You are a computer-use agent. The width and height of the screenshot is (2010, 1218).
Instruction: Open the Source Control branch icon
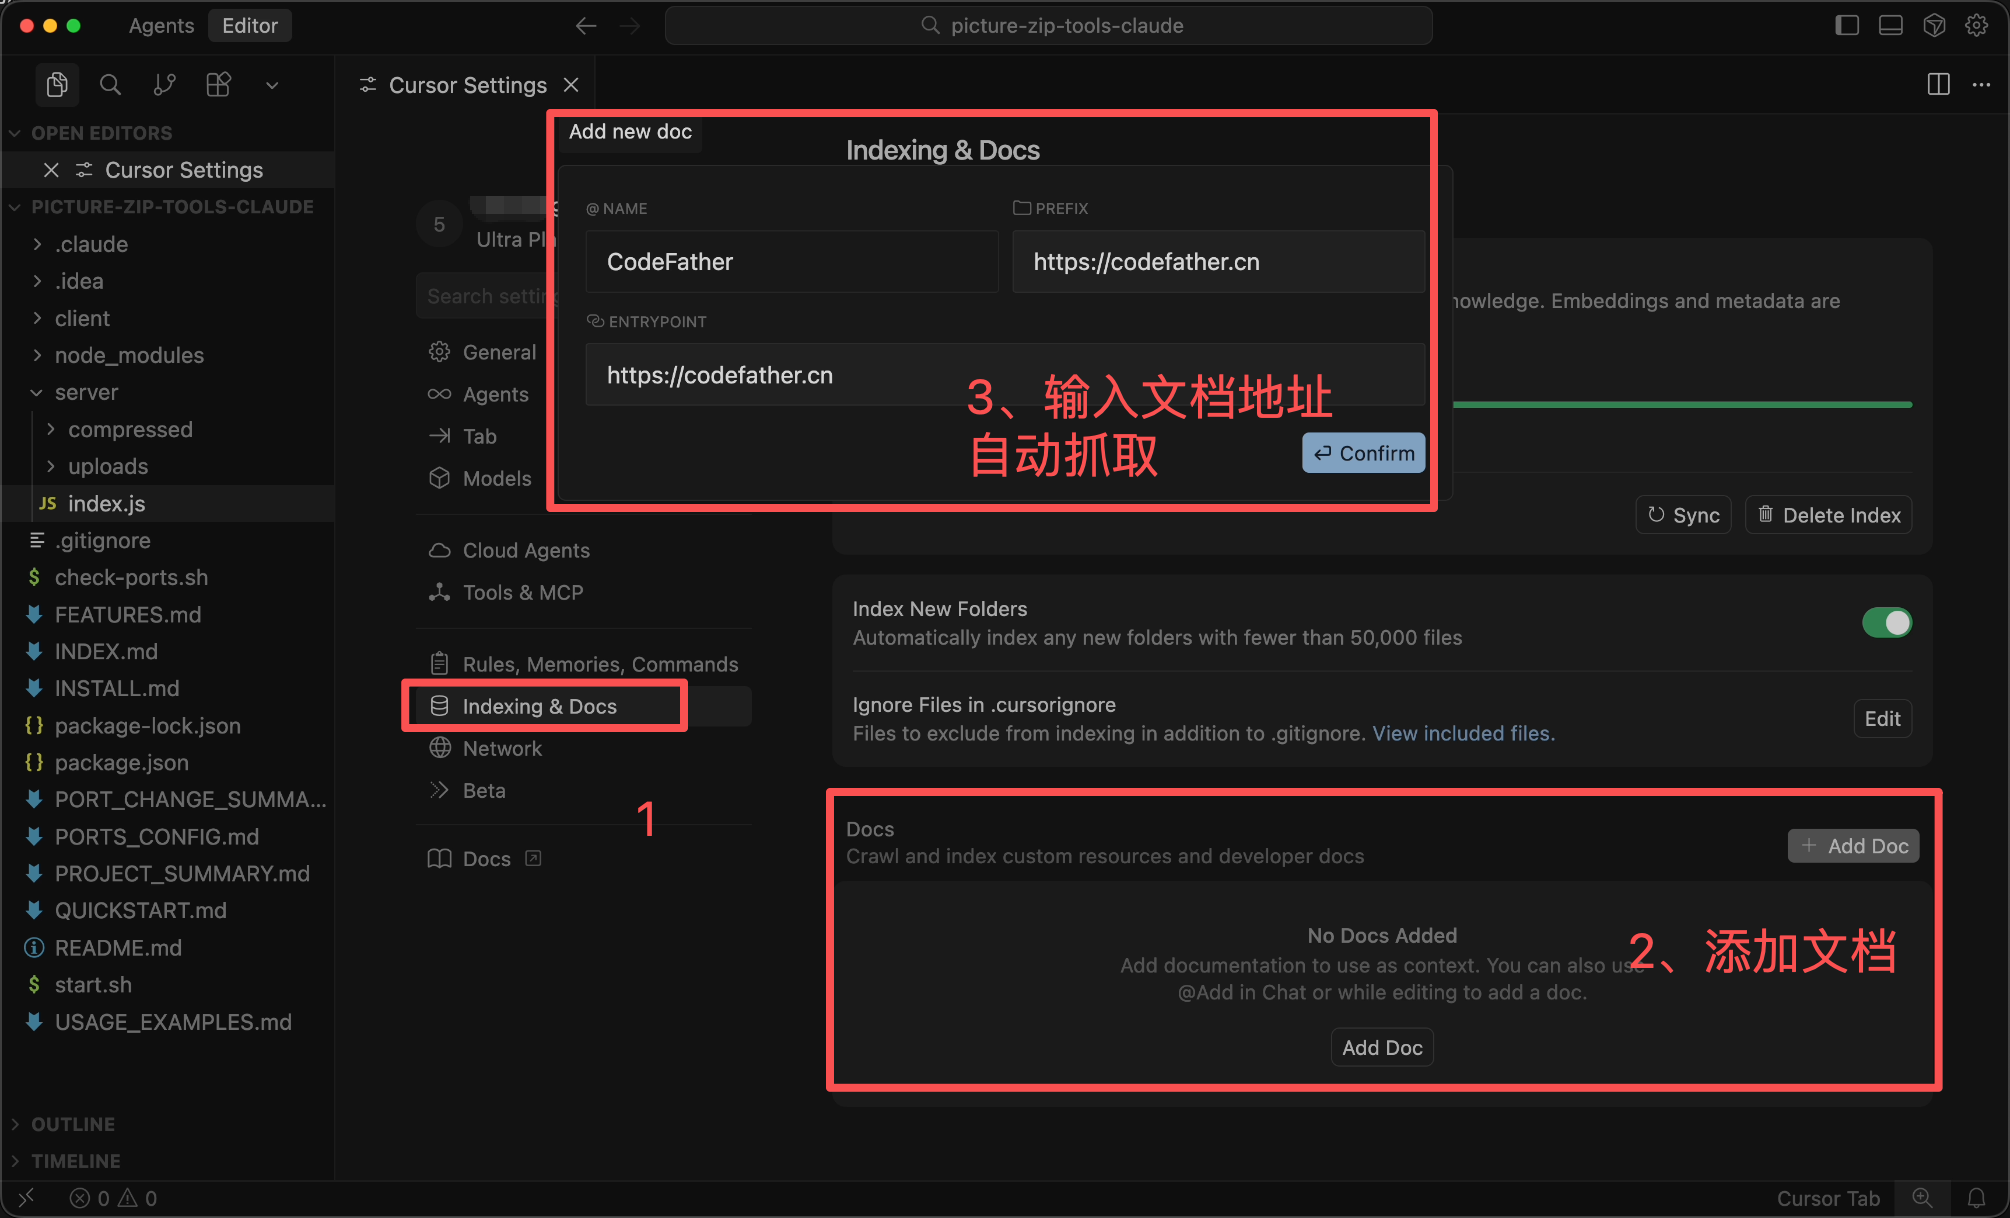click(x=165, y=85)
